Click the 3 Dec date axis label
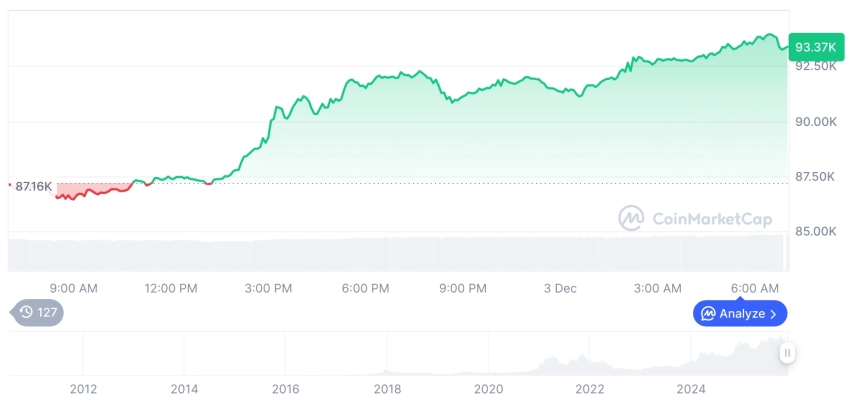Image resolution: width=860 pixels, height=401 pixels. [x=560, y=288]
